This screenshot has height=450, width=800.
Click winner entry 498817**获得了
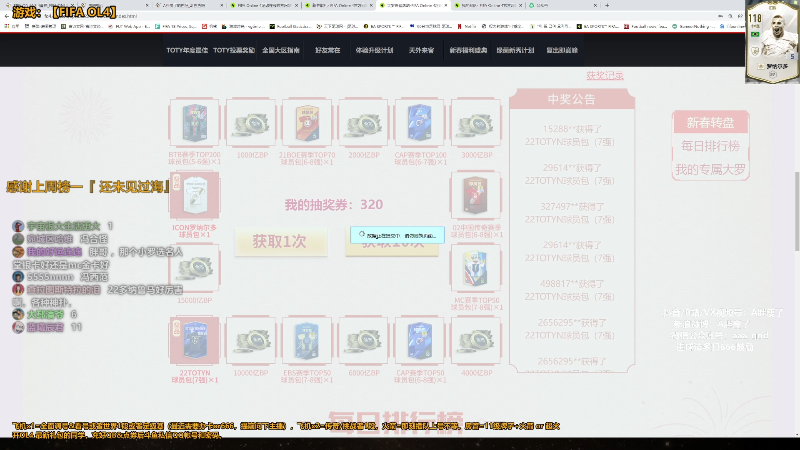[x=571, y=284]
